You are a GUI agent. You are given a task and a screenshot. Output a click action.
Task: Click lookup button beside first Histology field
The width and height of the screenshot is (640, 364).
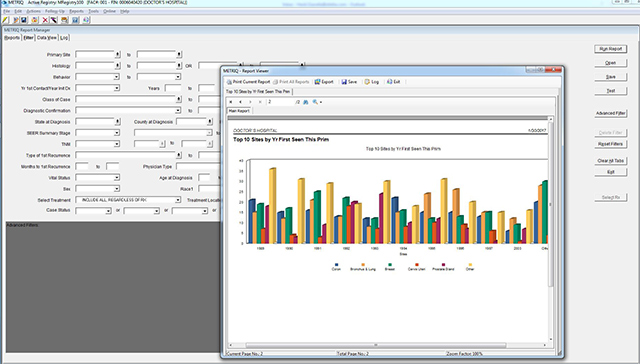[x=118, y=66]
